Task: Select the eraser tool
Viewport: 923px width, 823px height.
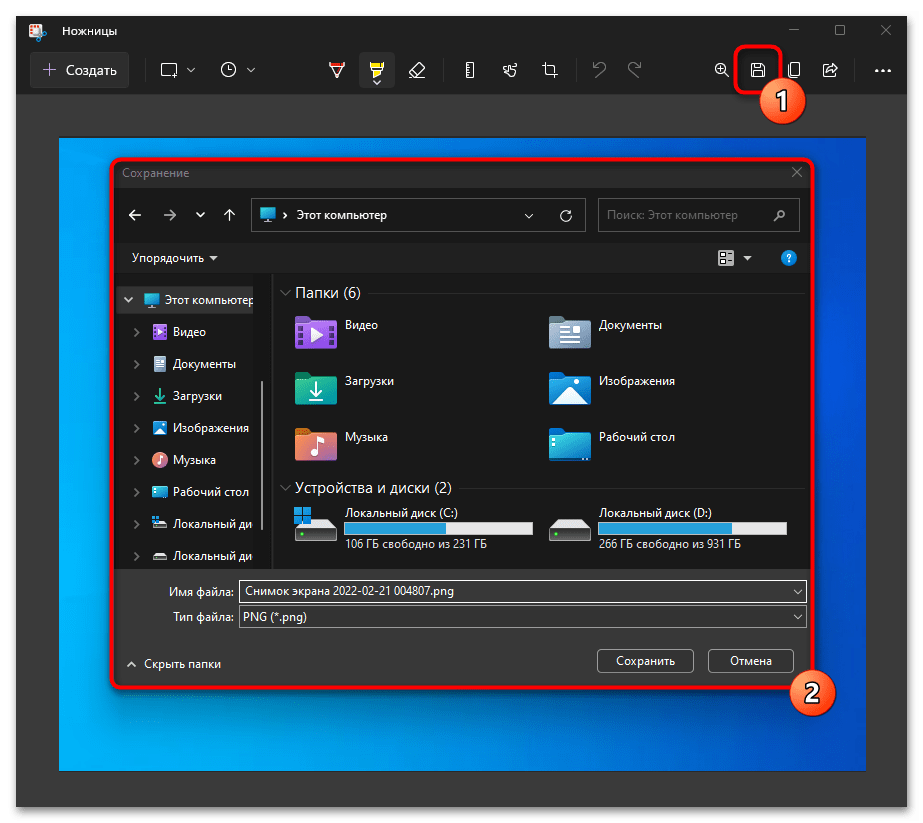Action: 417,70
